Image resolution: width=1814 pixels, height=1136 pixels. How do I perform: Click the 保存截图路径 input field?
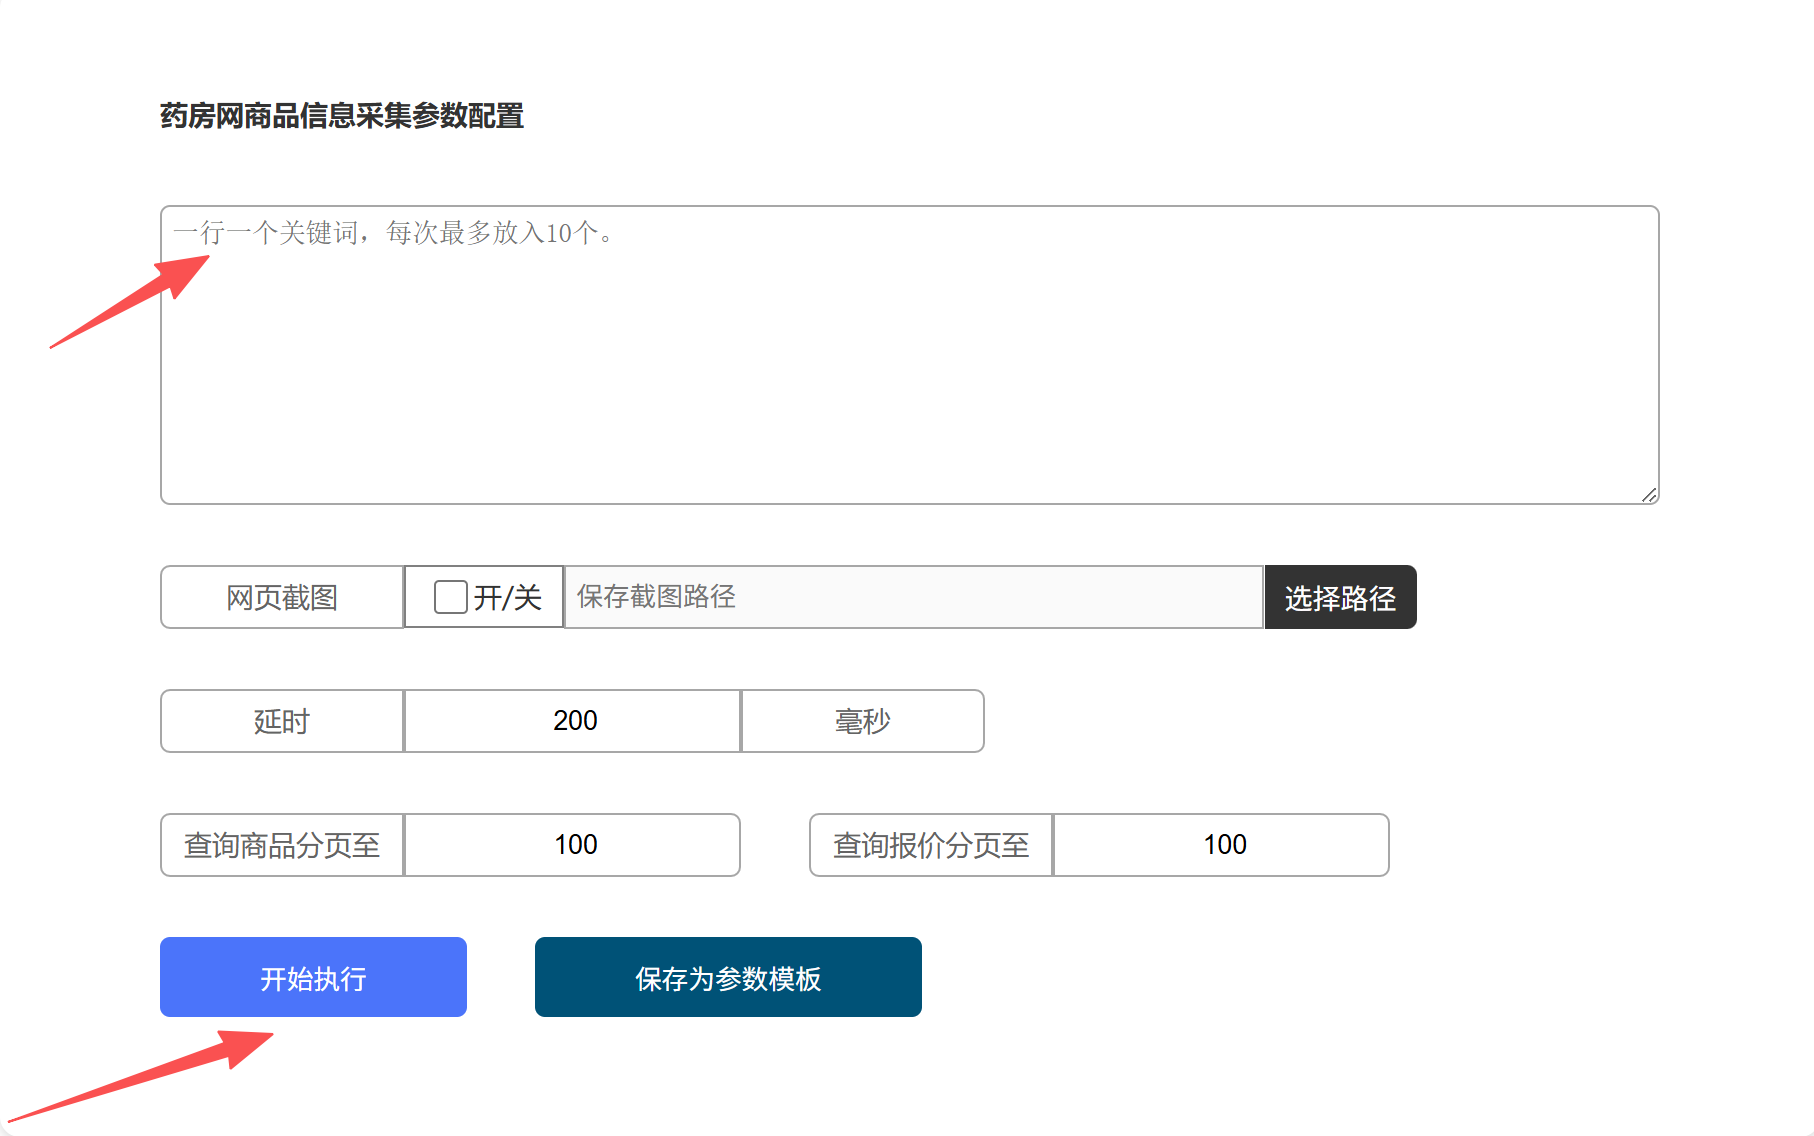pyautogui.click(x=912, y=597)
